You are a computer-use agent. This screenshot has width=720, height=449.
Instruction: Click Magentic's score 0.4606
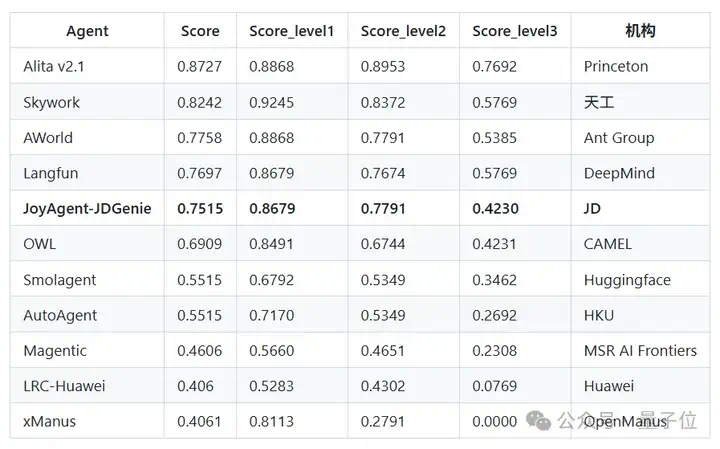click(199, 350)
